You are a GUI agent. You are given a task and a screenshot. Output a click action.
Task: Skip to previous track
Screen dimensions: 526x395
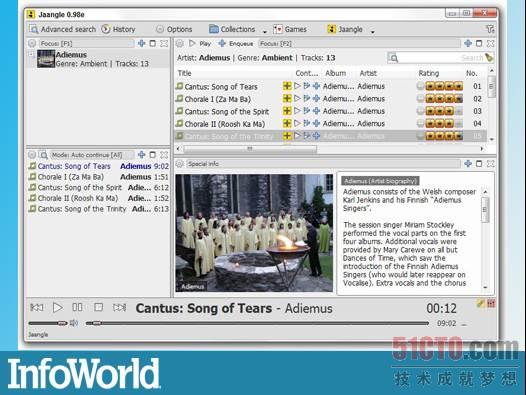(37, 307)
